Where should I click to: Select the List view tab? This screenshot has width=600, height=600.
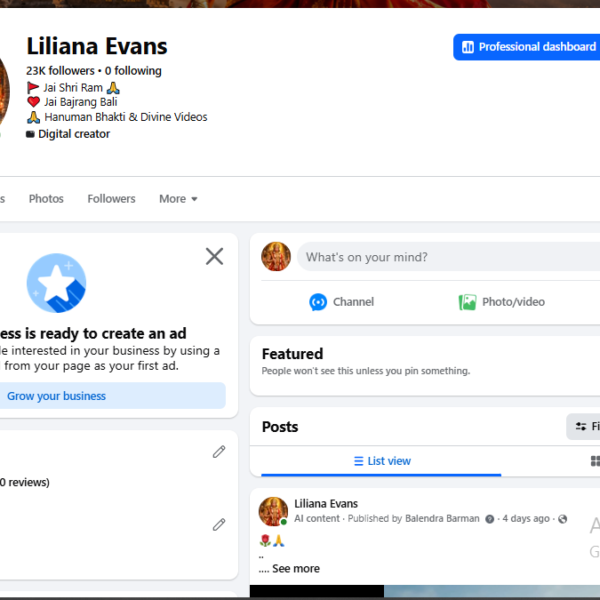[x=382, y=461]
